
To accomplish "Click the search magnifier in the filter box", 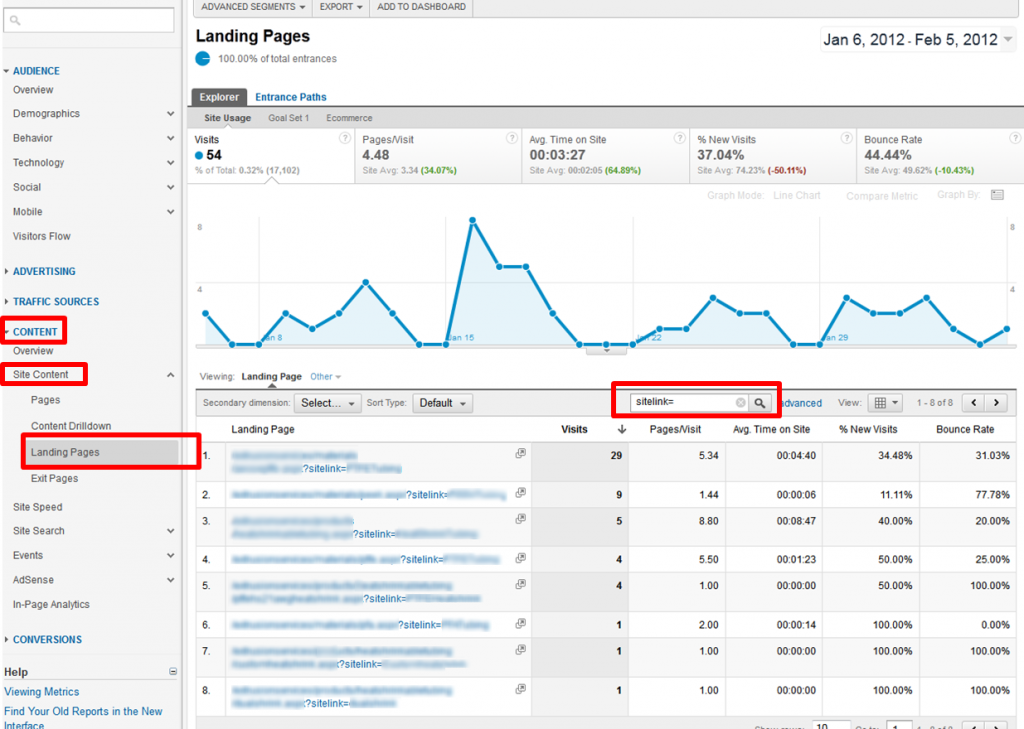I will [x=761, y=402].
